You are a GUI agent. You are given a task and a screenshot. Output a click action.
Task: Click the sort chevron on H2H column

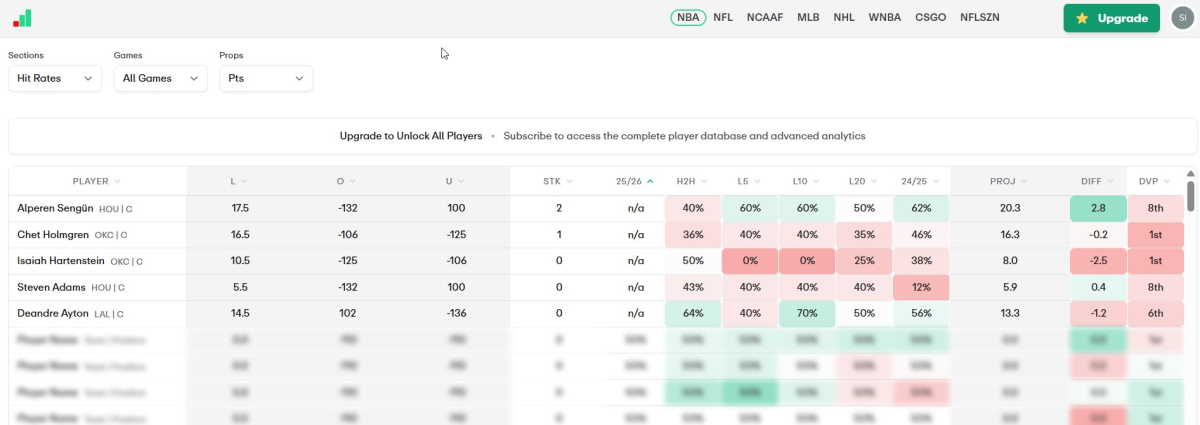[x=703, y=181]
